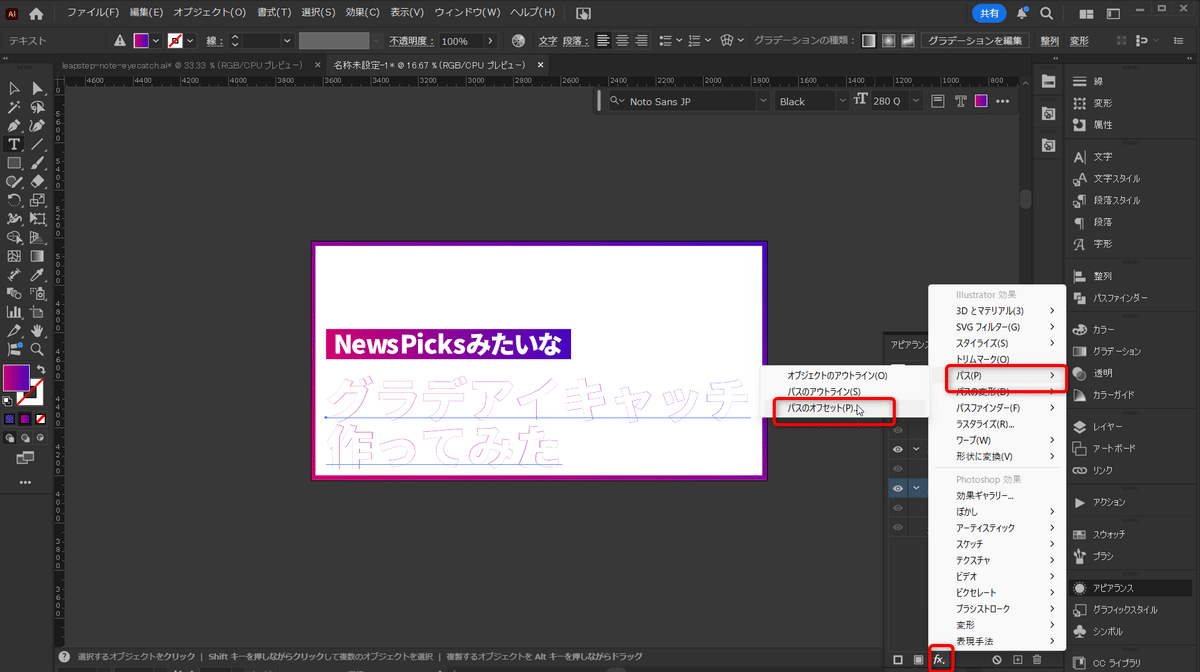
Task: Click the trash icon in Appearance panel
Action: 1037,659
